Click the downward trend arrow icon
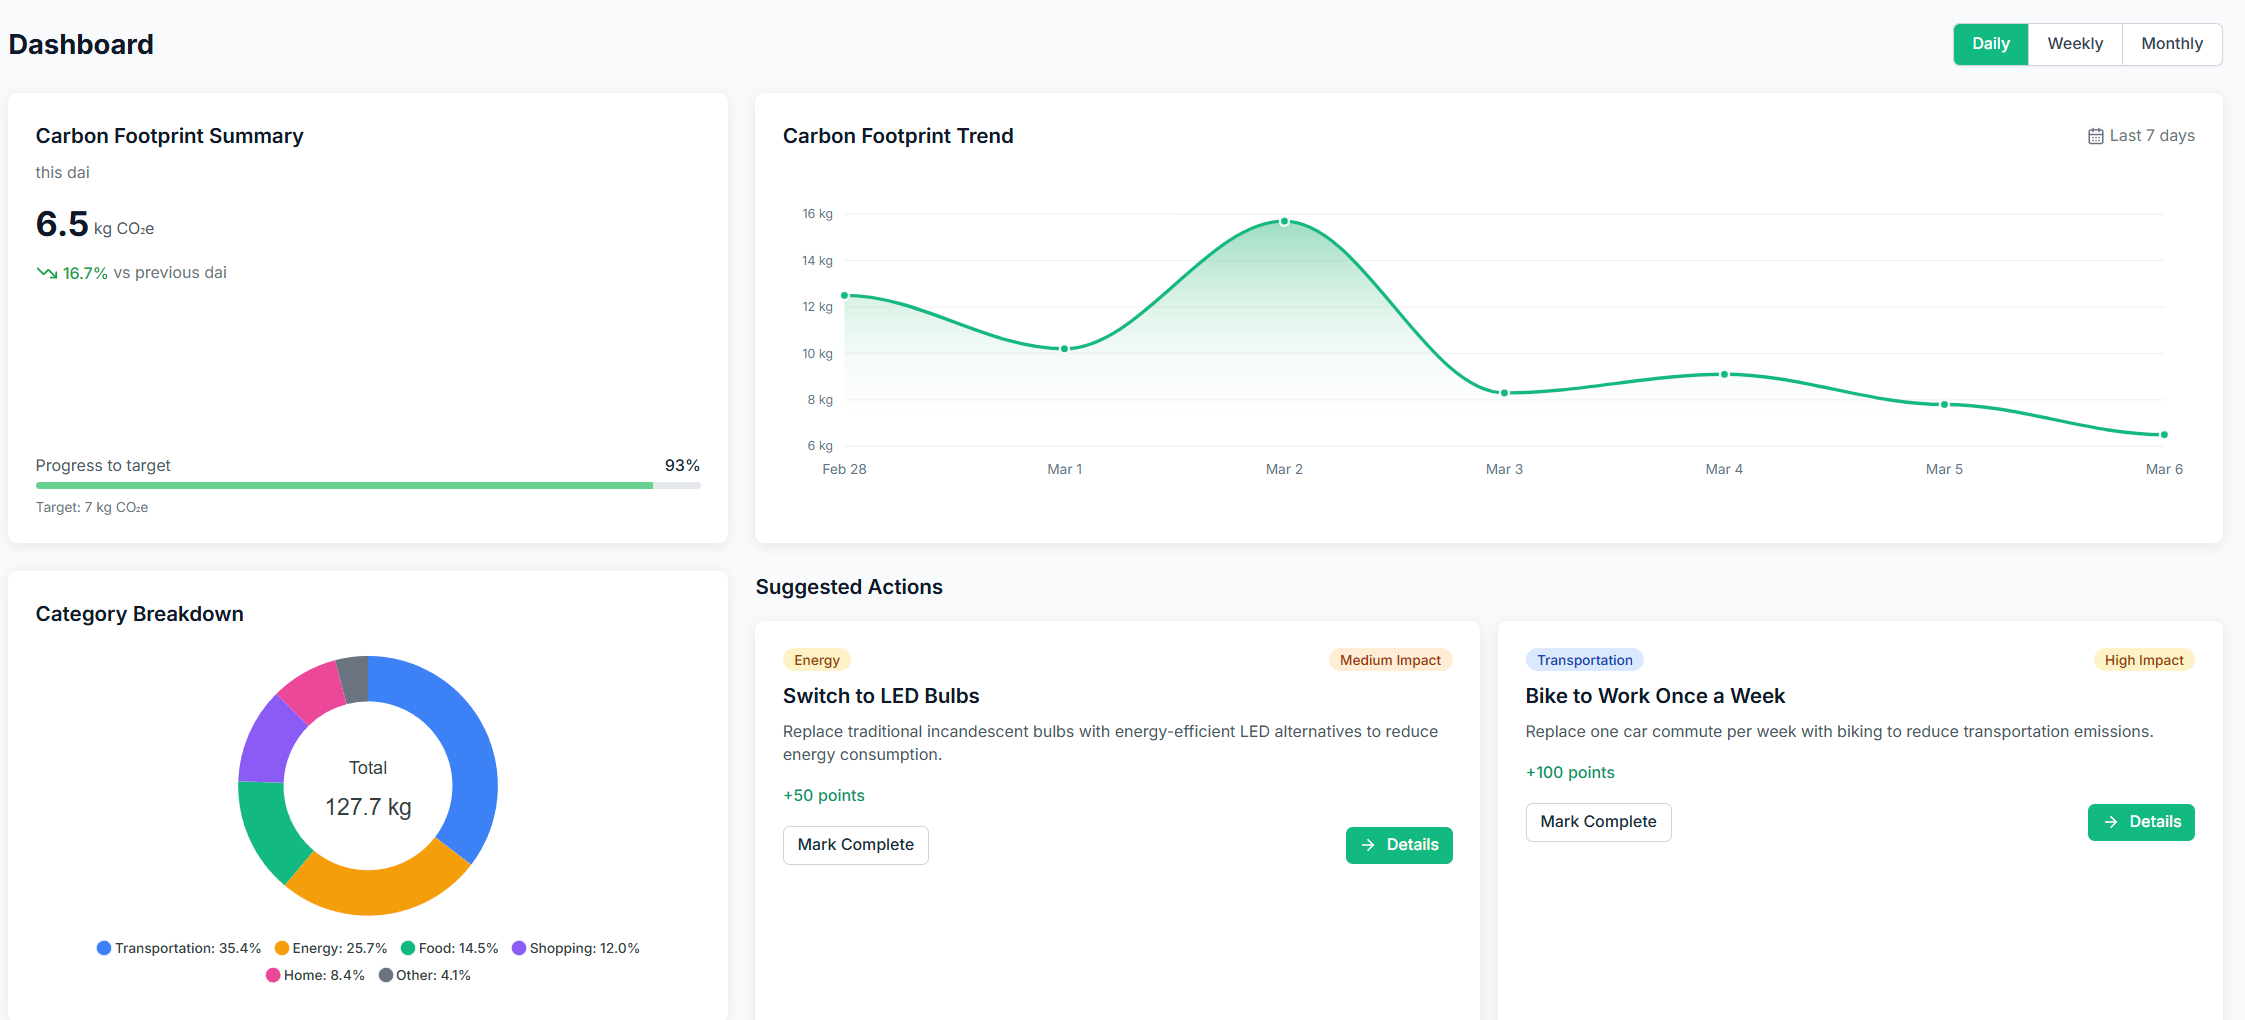2245x1020 pixels. click(x=46, y=273)
